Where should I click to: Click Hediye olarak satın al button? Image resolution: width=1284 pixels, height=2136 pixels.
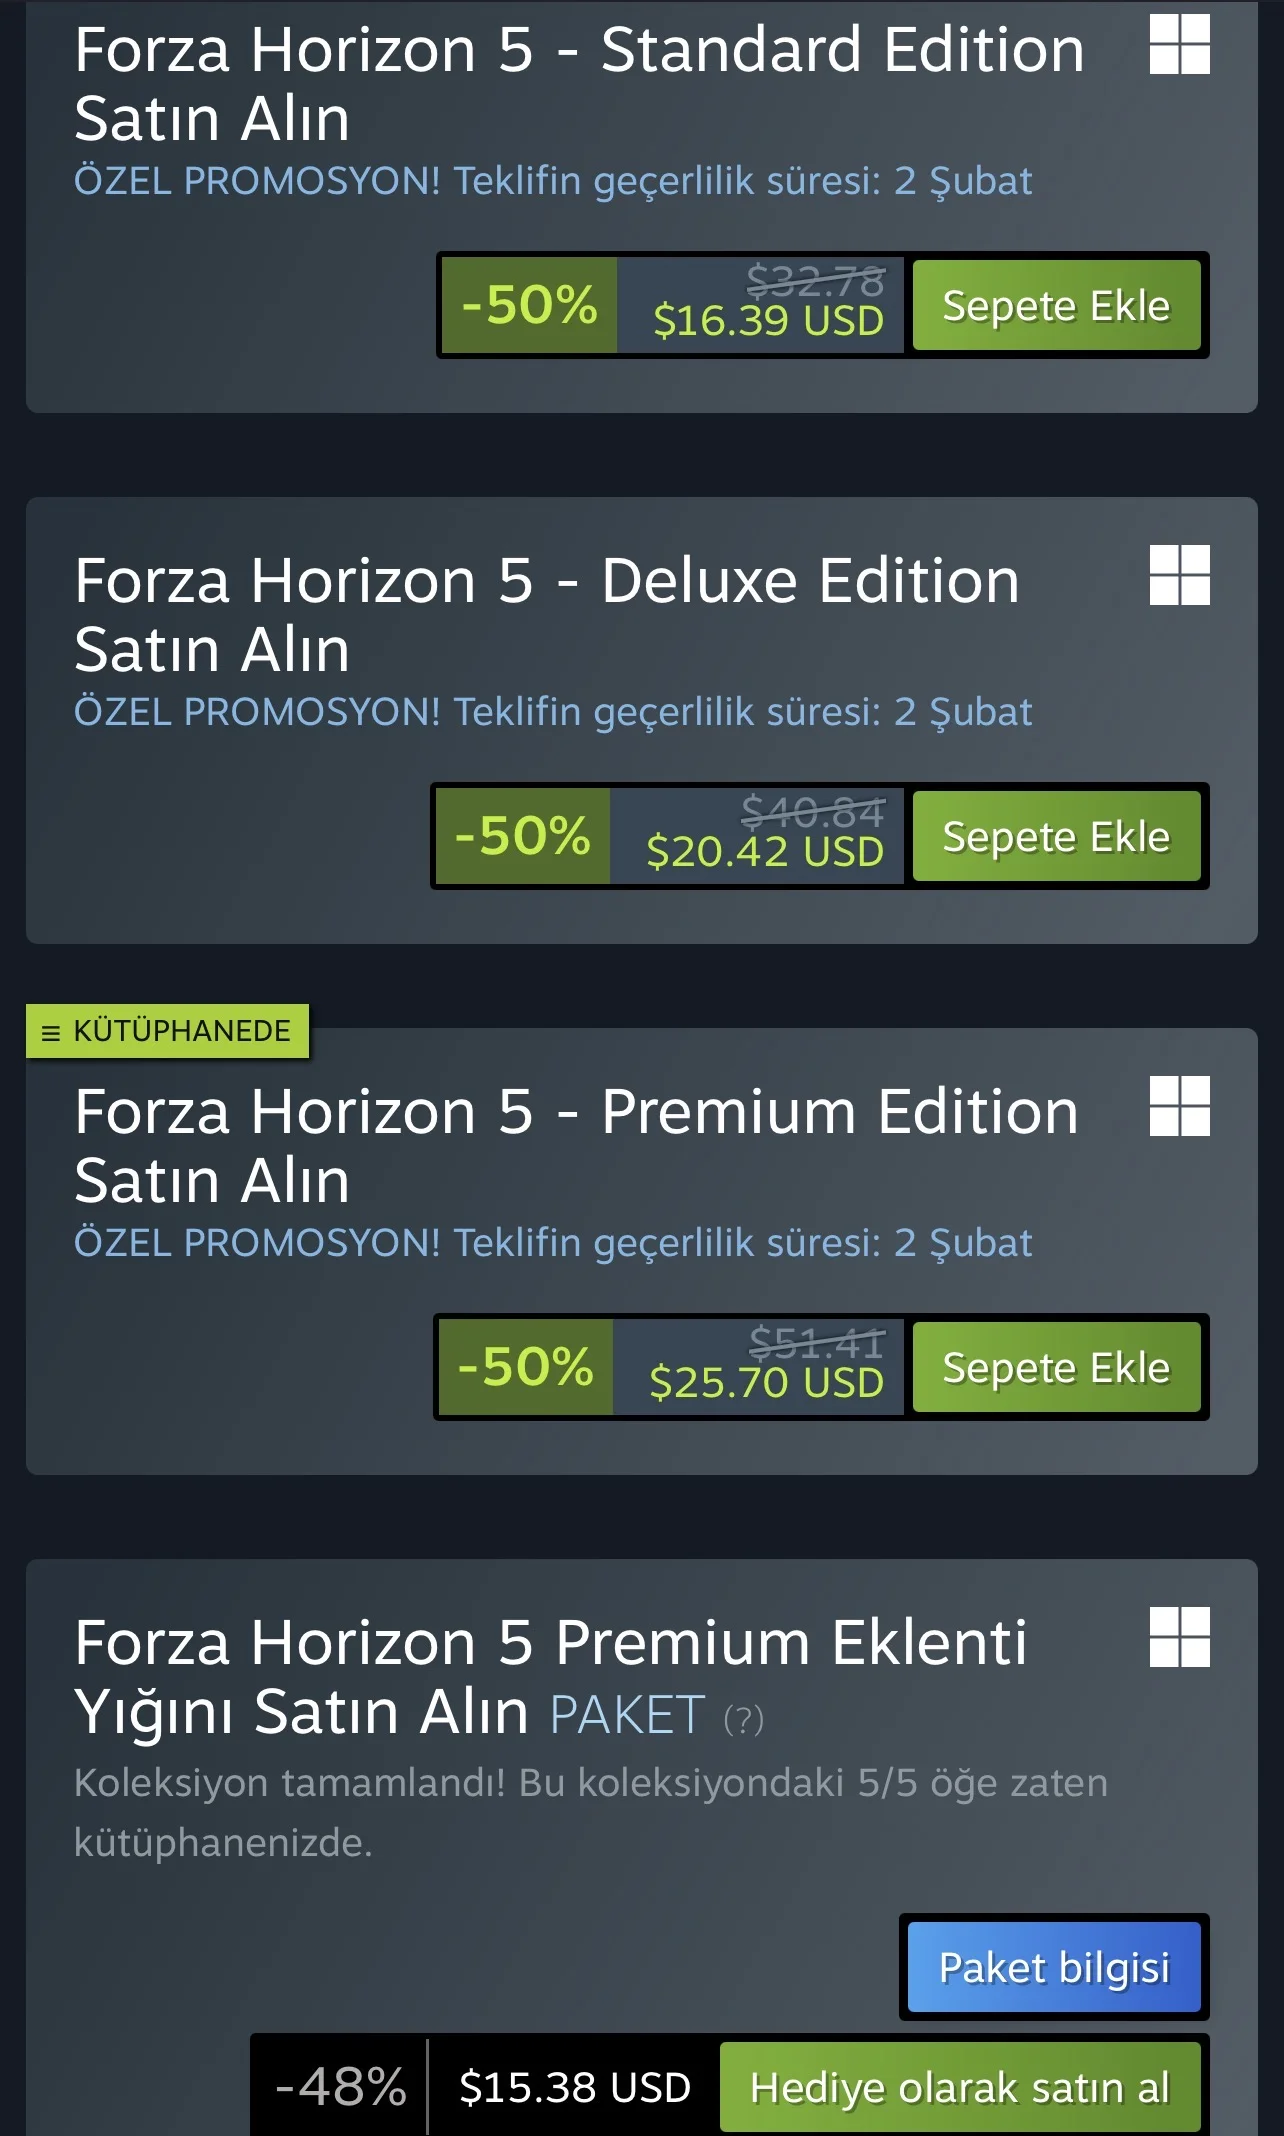pos(960,2087)
